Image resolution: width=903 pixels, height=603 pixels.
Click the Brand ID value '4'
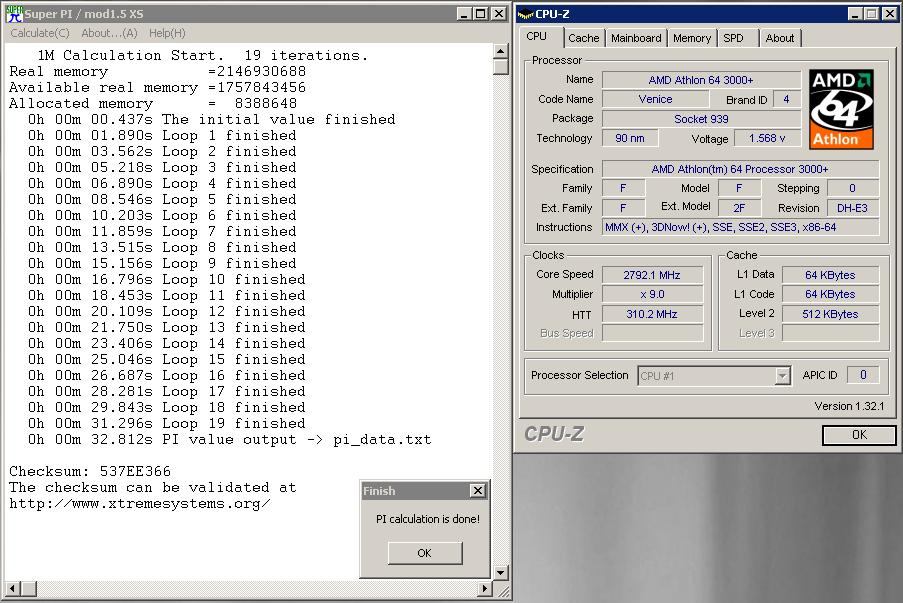786,99
